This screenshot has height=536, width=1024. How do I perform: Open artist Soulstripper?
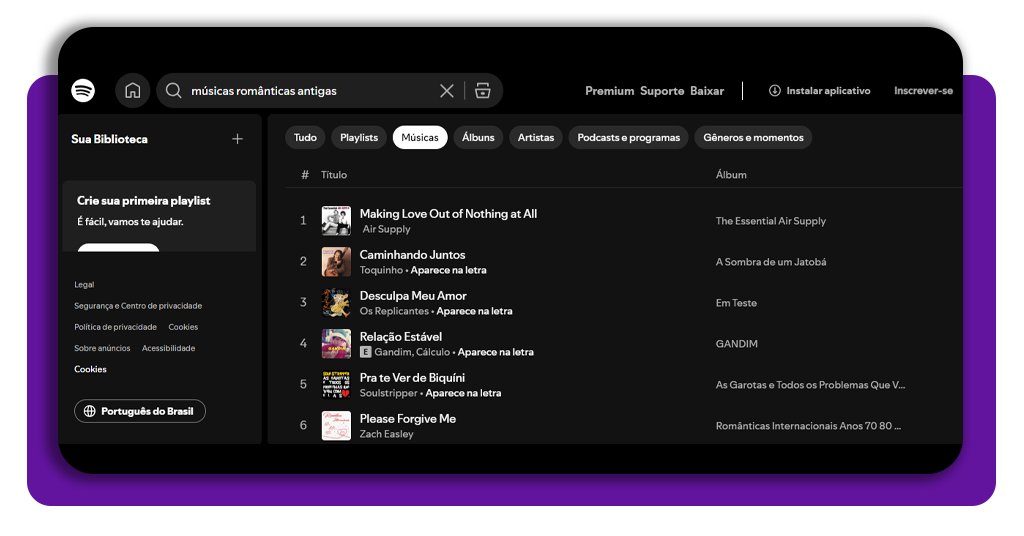(x=389, y=393)
